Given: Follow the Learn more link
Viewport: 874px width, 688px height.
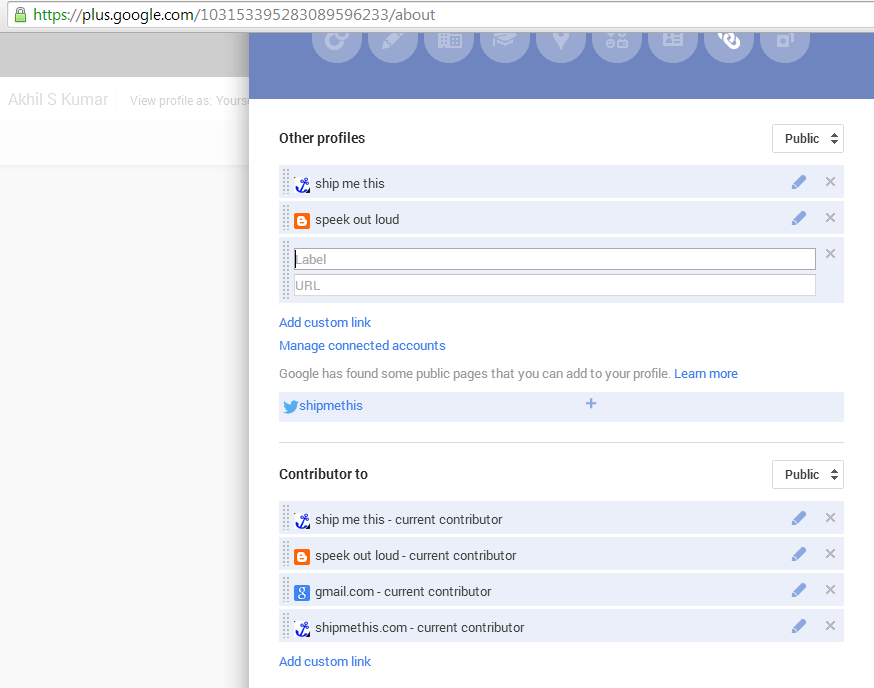Looking at the screenshot, I should click(706, 374).
